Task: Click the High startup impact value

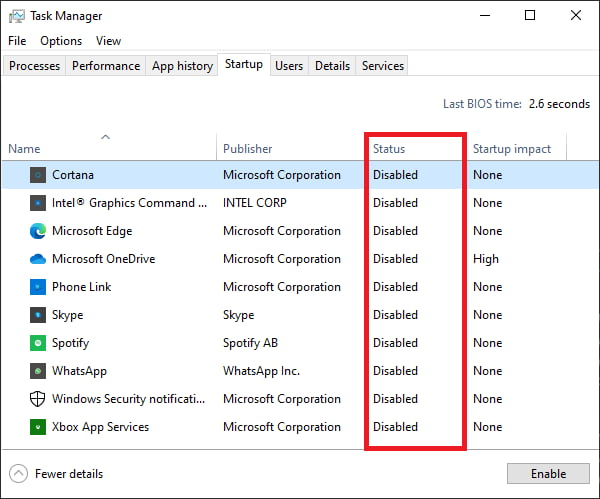Action: pos(486,259)
